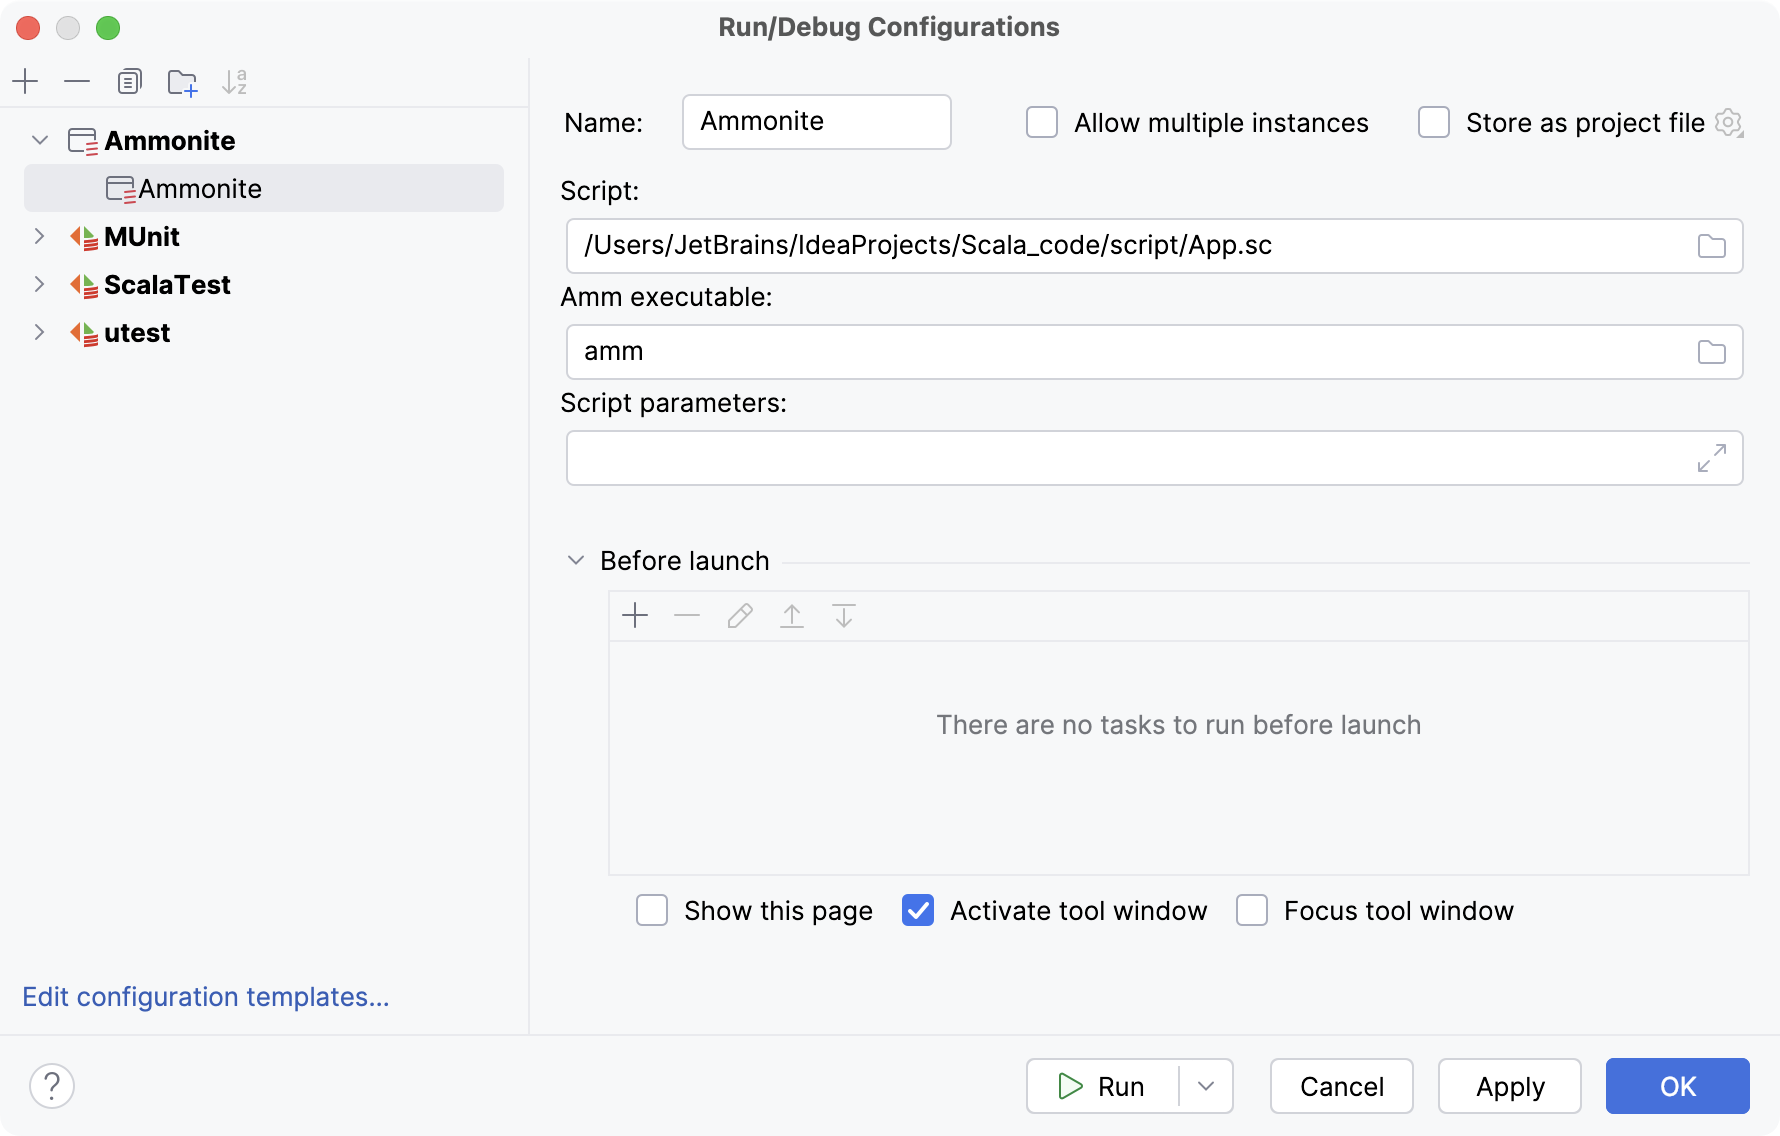
Task: Select Ammonite child configuration
Action: pyautogui.click(x=264, y=188)
